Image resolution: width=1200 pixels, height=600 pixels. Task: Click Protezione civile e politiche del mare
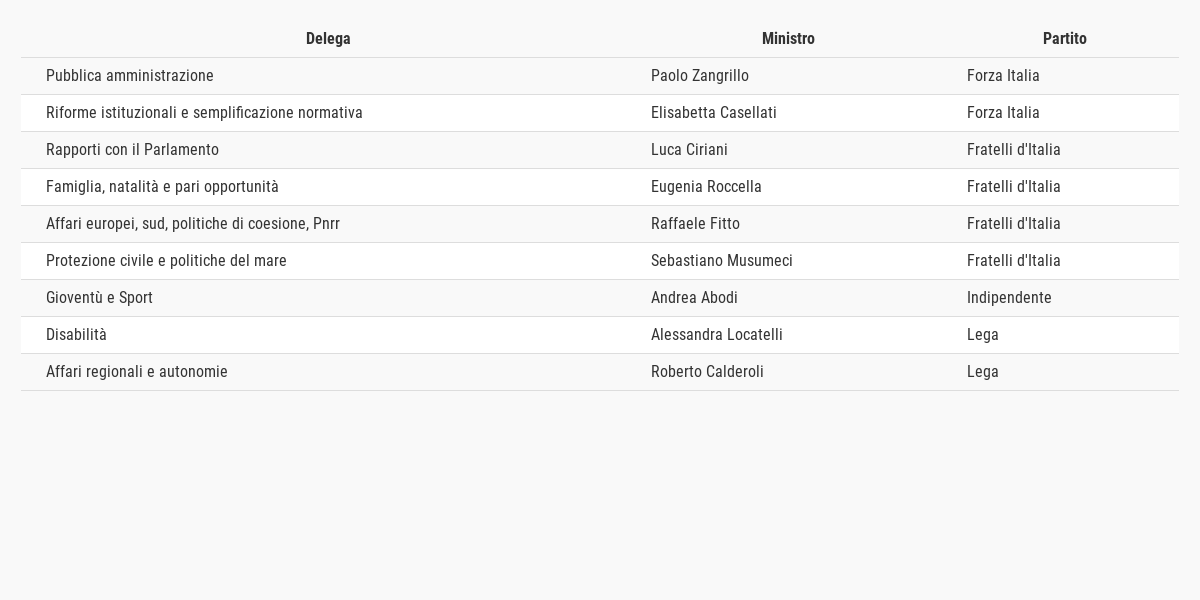[x=166, y=261]
